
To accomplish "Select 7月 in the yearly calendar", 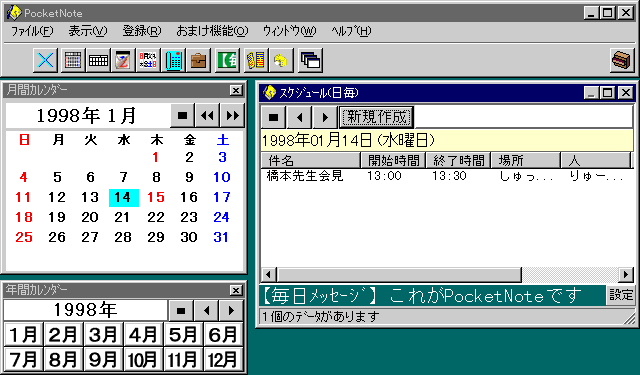I will (24, 359).
